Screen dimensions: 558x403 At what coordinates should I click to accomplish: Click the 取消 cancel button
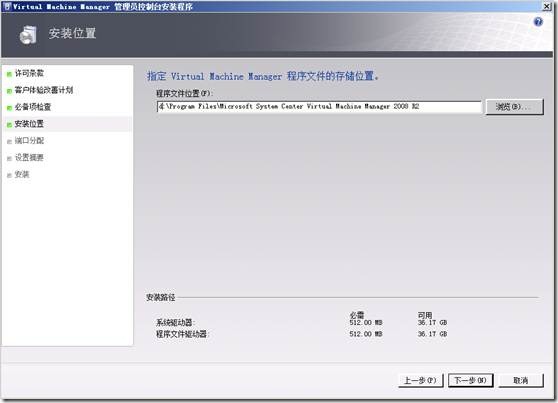click(521, 380)
